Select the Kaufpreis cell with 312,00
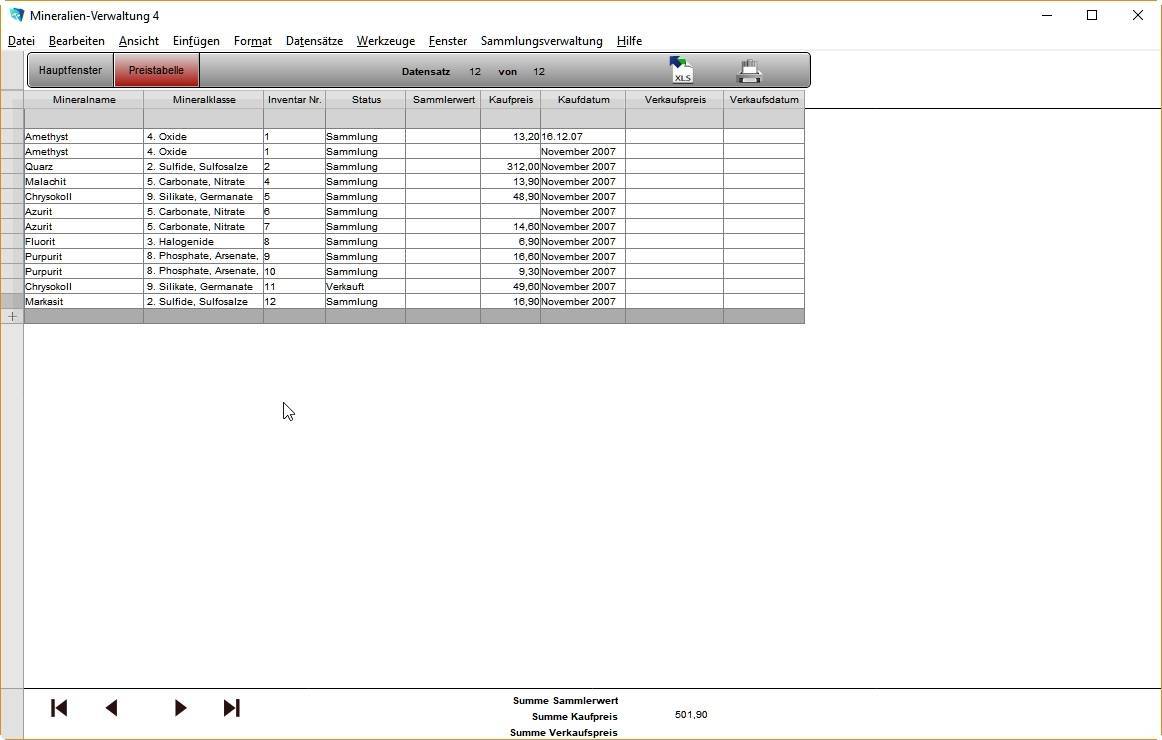This screenshot has width=1162, height=740. click(x=510, y=167)
